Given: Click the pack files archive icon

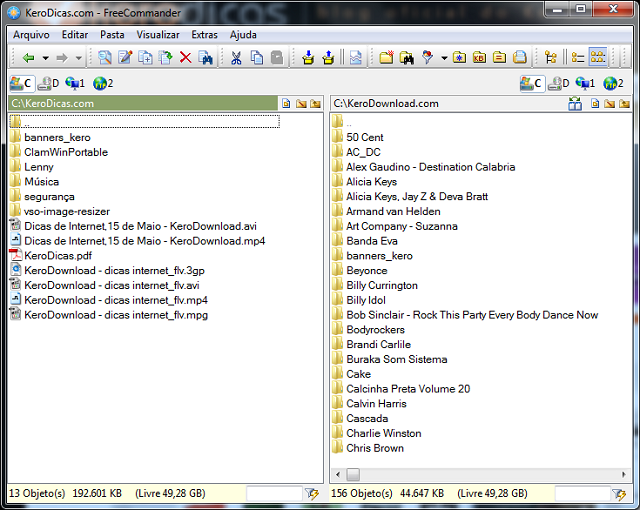Looking at the screenshot, I should coord(308,58).
